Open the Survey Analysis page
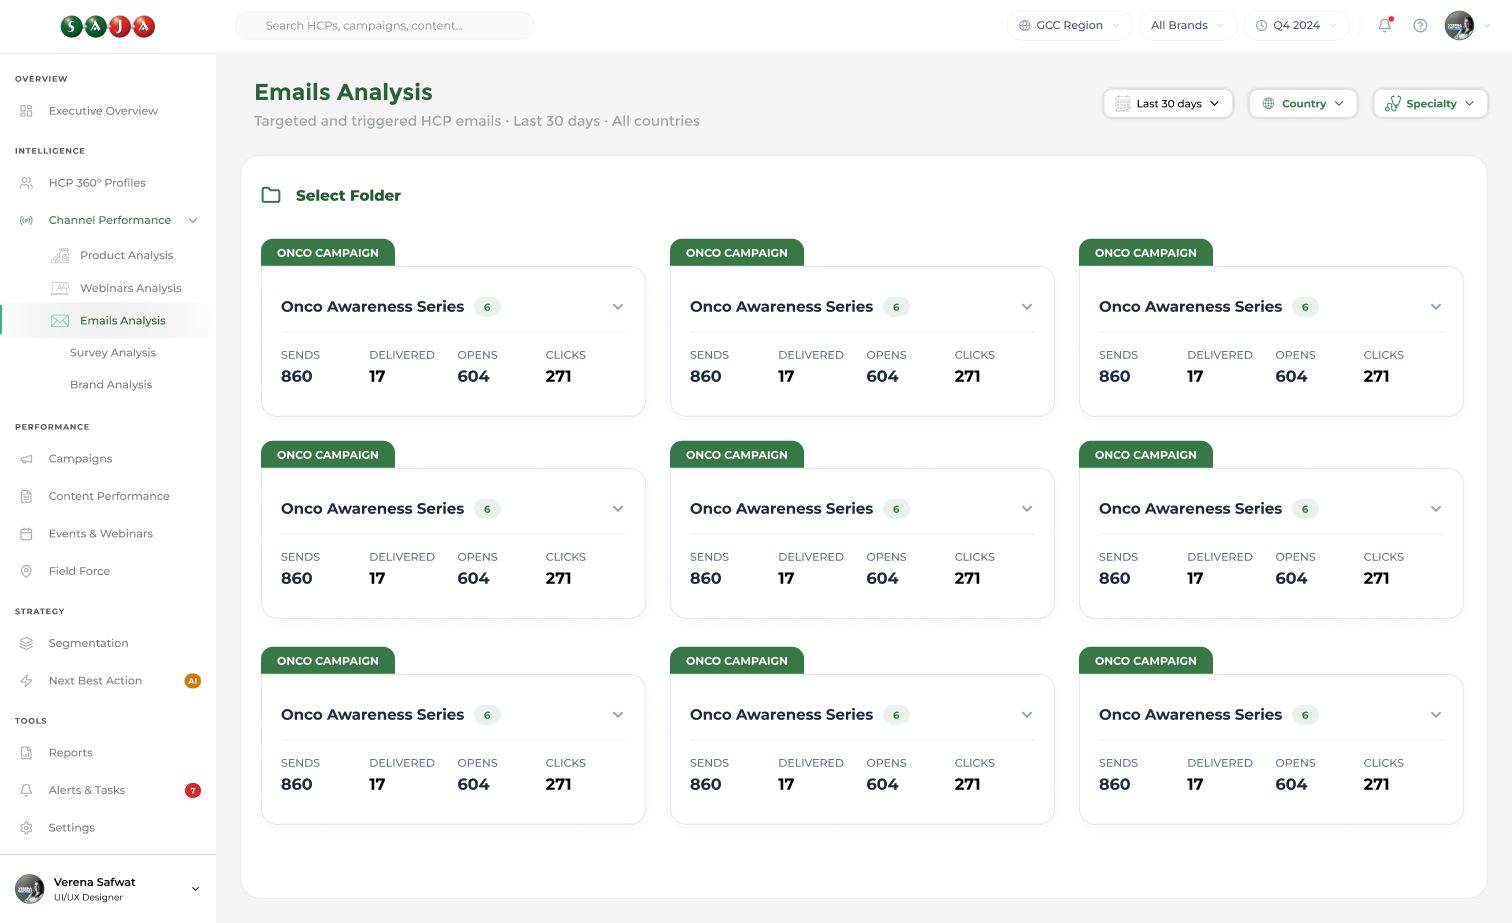 (x=113, y=353)
